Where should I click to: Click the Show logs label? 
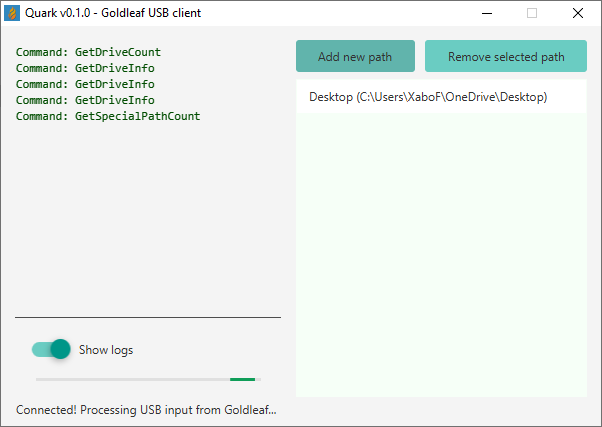(x=106, y=350)
